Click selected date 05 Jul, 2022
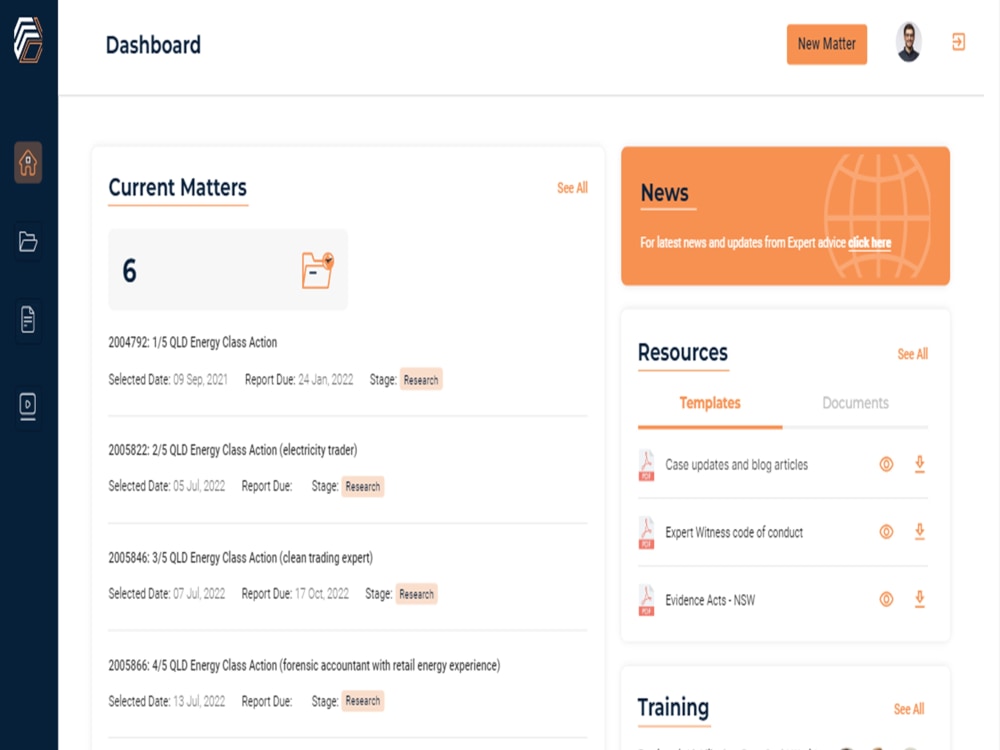Viewport: 1000px width, 750px height. (x=199, y=486)
